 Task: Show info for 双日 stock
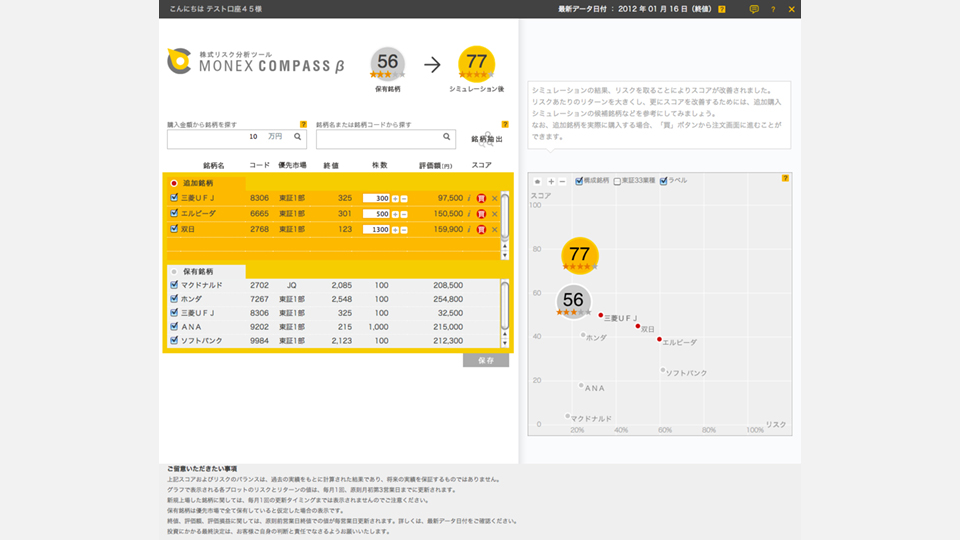coord(469,229)
